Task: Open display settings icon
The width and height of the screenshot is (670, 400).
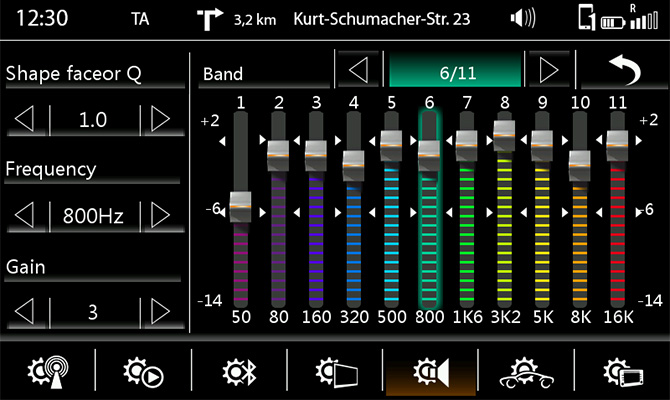Action: point(335,374)
